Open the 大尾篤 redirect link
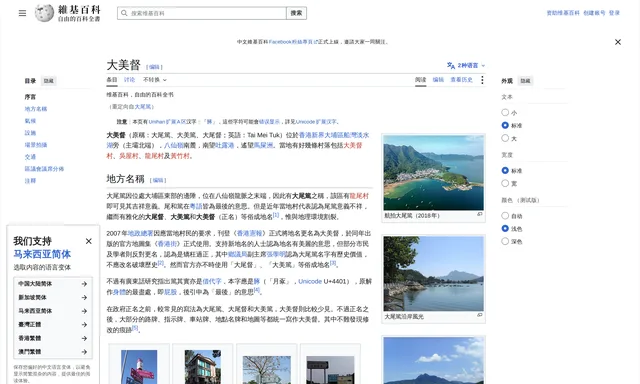Viewport: 640px width, 384px height. coord(143,107)
